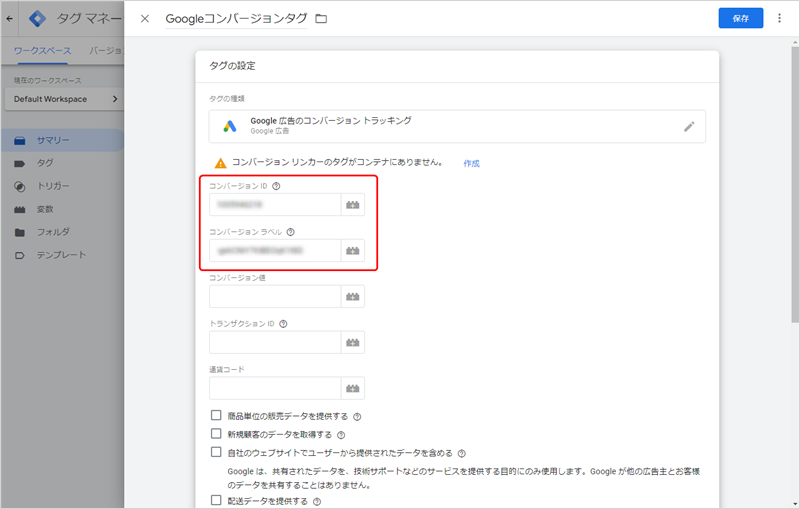Open help for トランザクション ID

coord(283,324)
